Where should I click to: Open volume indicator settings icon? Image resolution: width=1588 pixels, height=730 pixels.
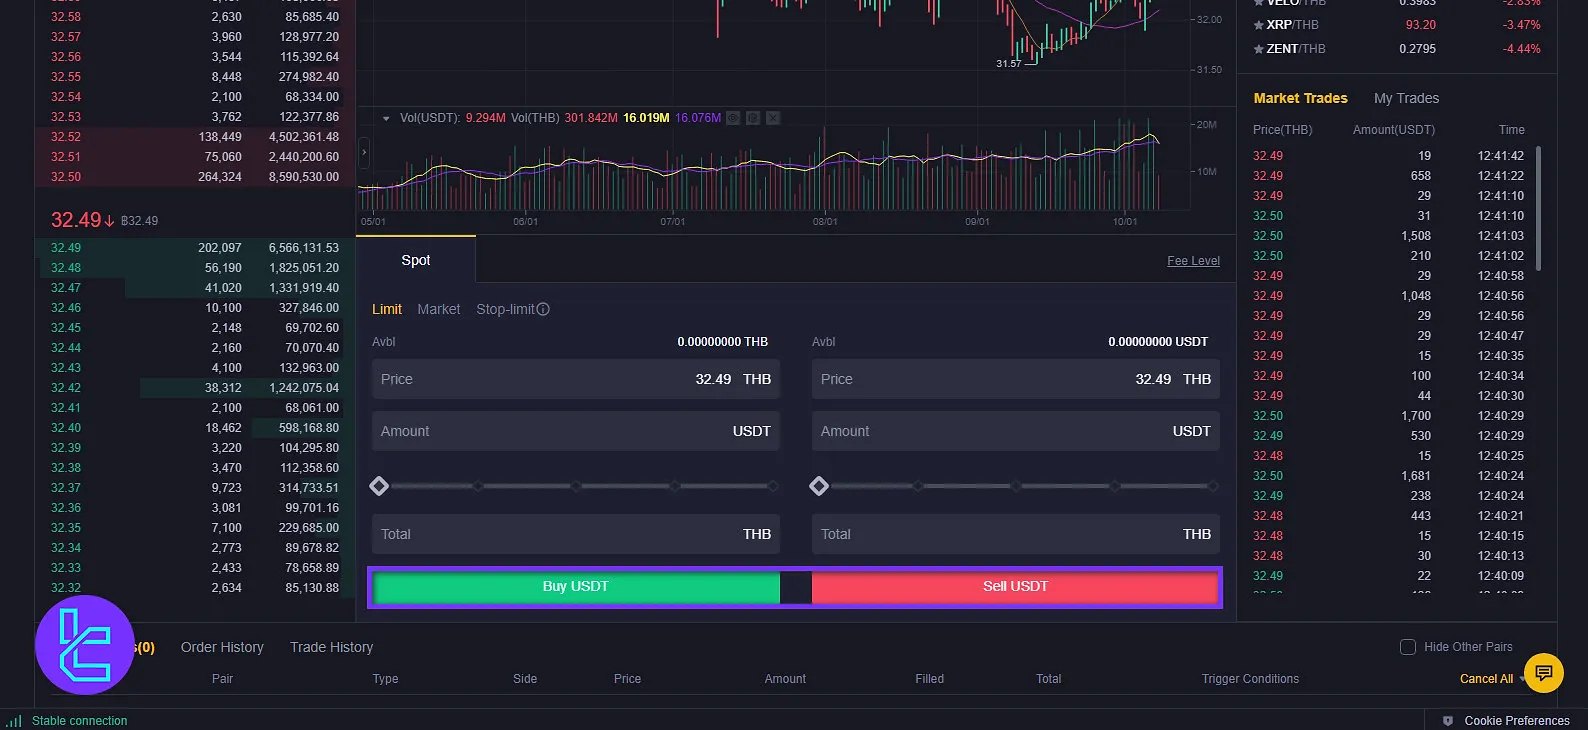pyautogui.click(x=753, y=118)
